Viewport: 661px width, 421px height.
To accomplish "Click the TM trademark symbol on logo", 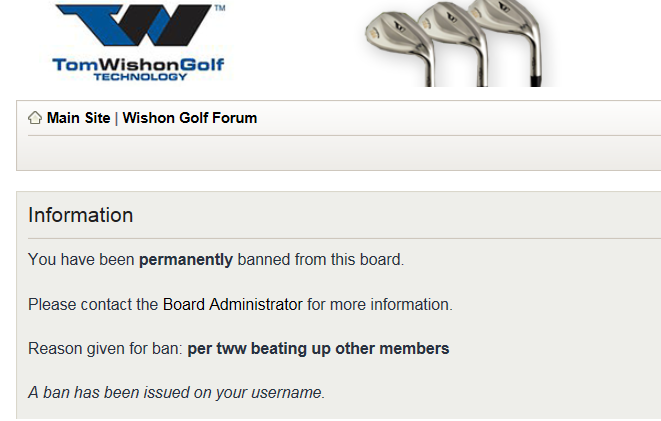I will (x=220, y=7).
